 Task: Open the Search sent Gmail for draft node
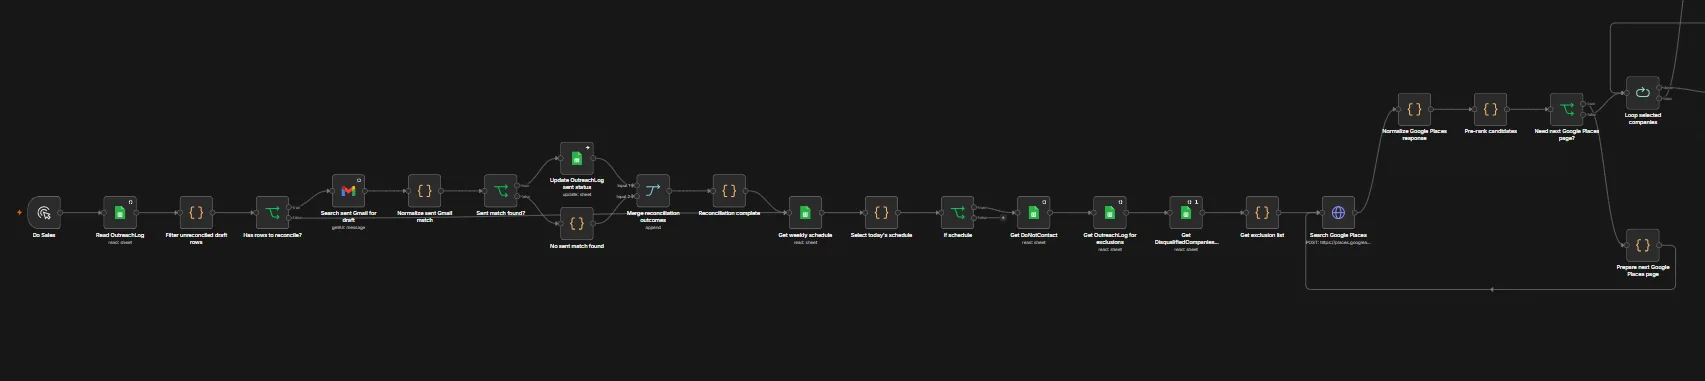click(x=349, y=191)
